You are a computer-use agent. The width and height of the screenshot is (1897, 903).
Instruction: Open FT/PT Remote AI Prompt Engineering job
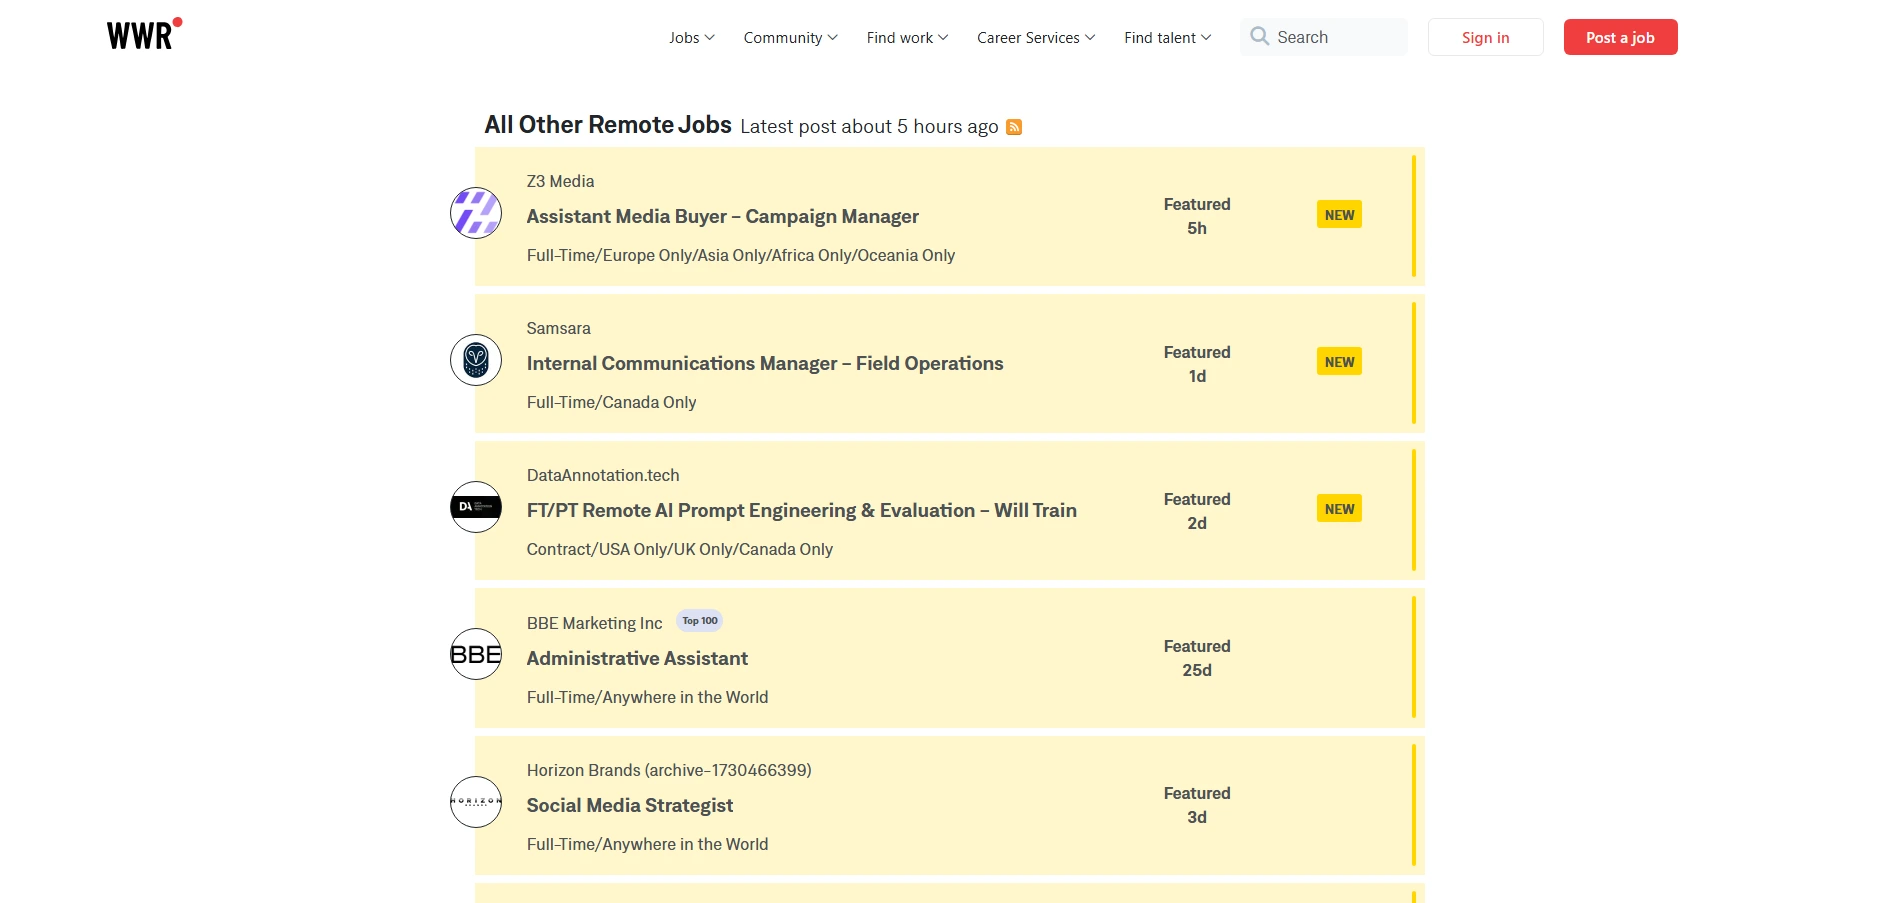click(801, 511)
